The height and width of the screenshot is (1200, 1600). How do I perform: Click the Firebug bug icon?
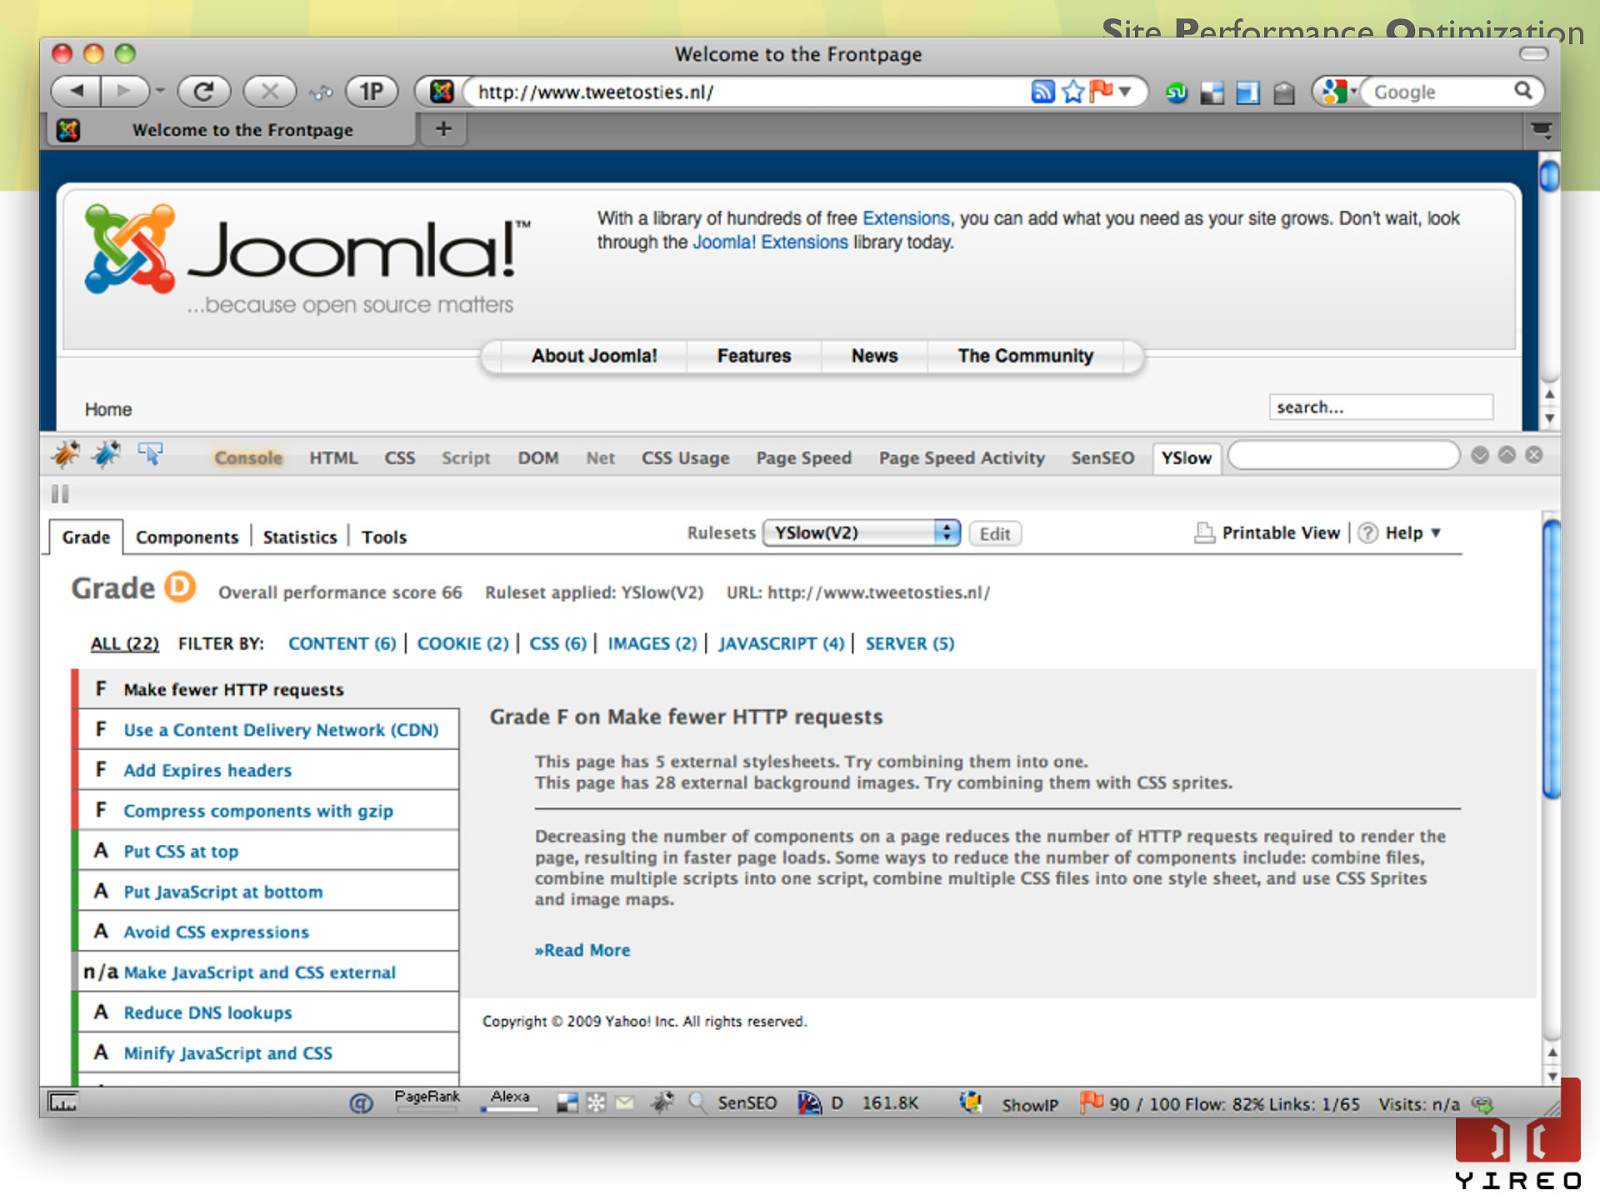[x=66, y=455]
